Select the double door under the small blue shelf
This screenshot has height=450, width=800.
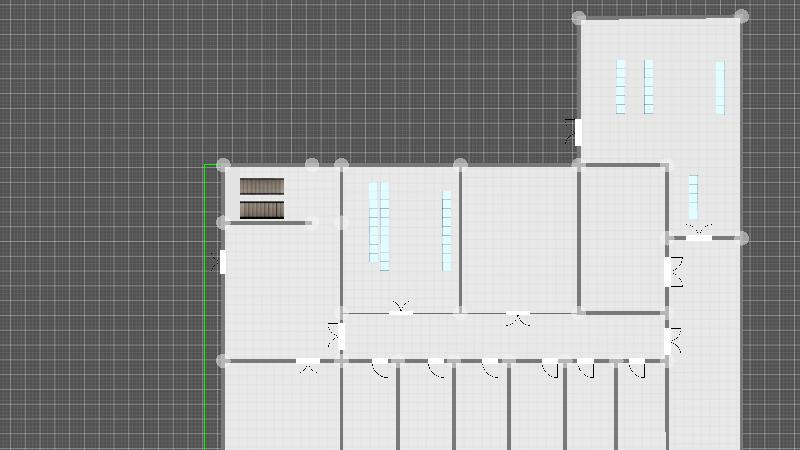698,233
